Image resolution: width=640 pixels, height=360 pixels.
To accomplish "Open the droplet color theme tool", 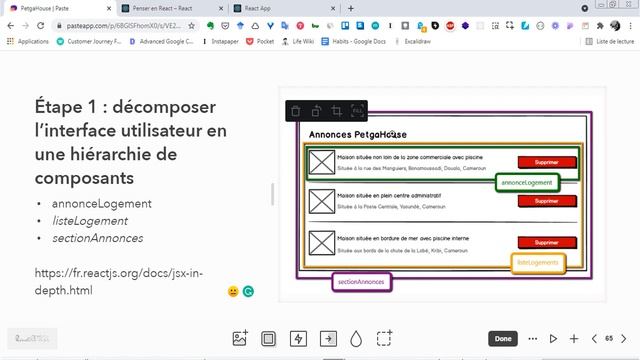I will pos(356,339).
